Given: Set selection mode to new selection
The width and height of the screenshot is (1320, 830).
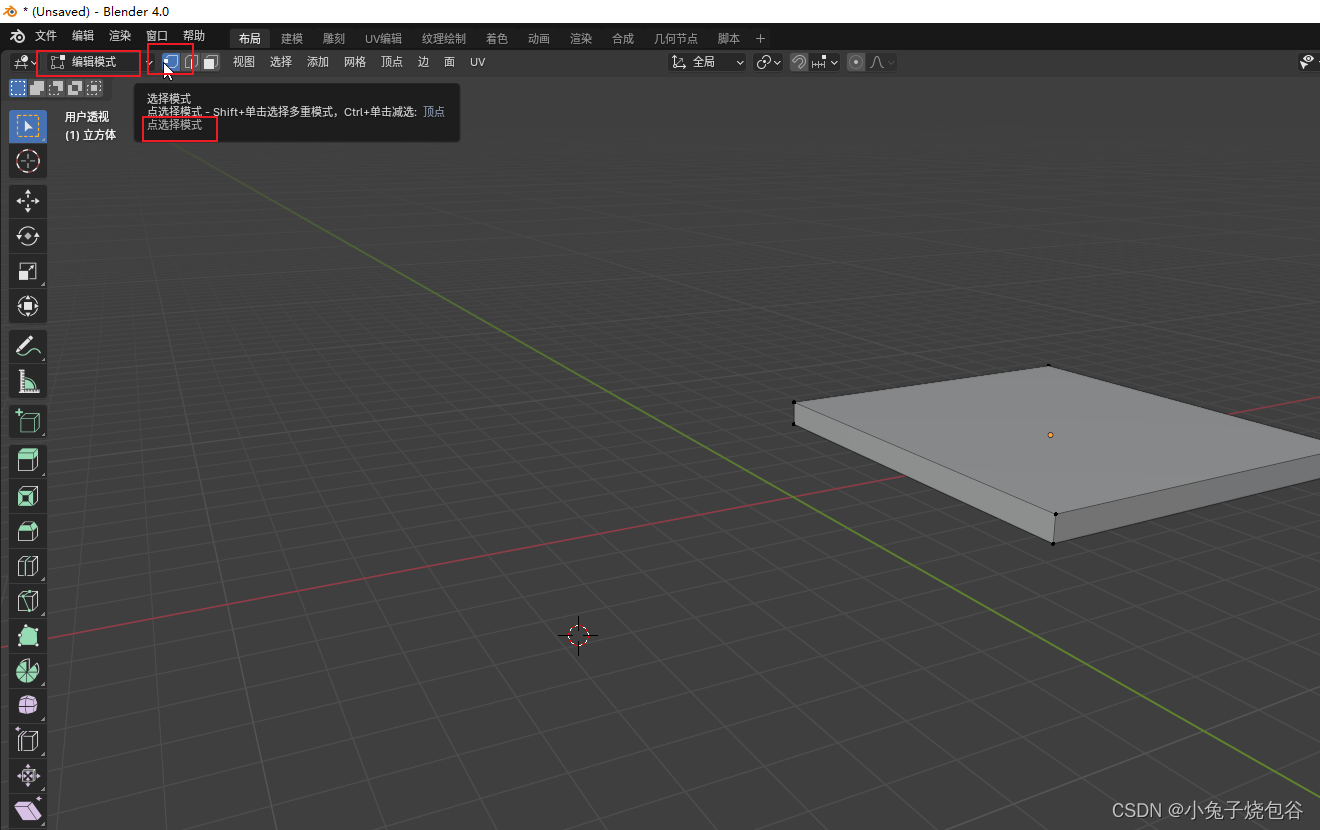Looking at the screenshot, I should (x=18, y=88).
